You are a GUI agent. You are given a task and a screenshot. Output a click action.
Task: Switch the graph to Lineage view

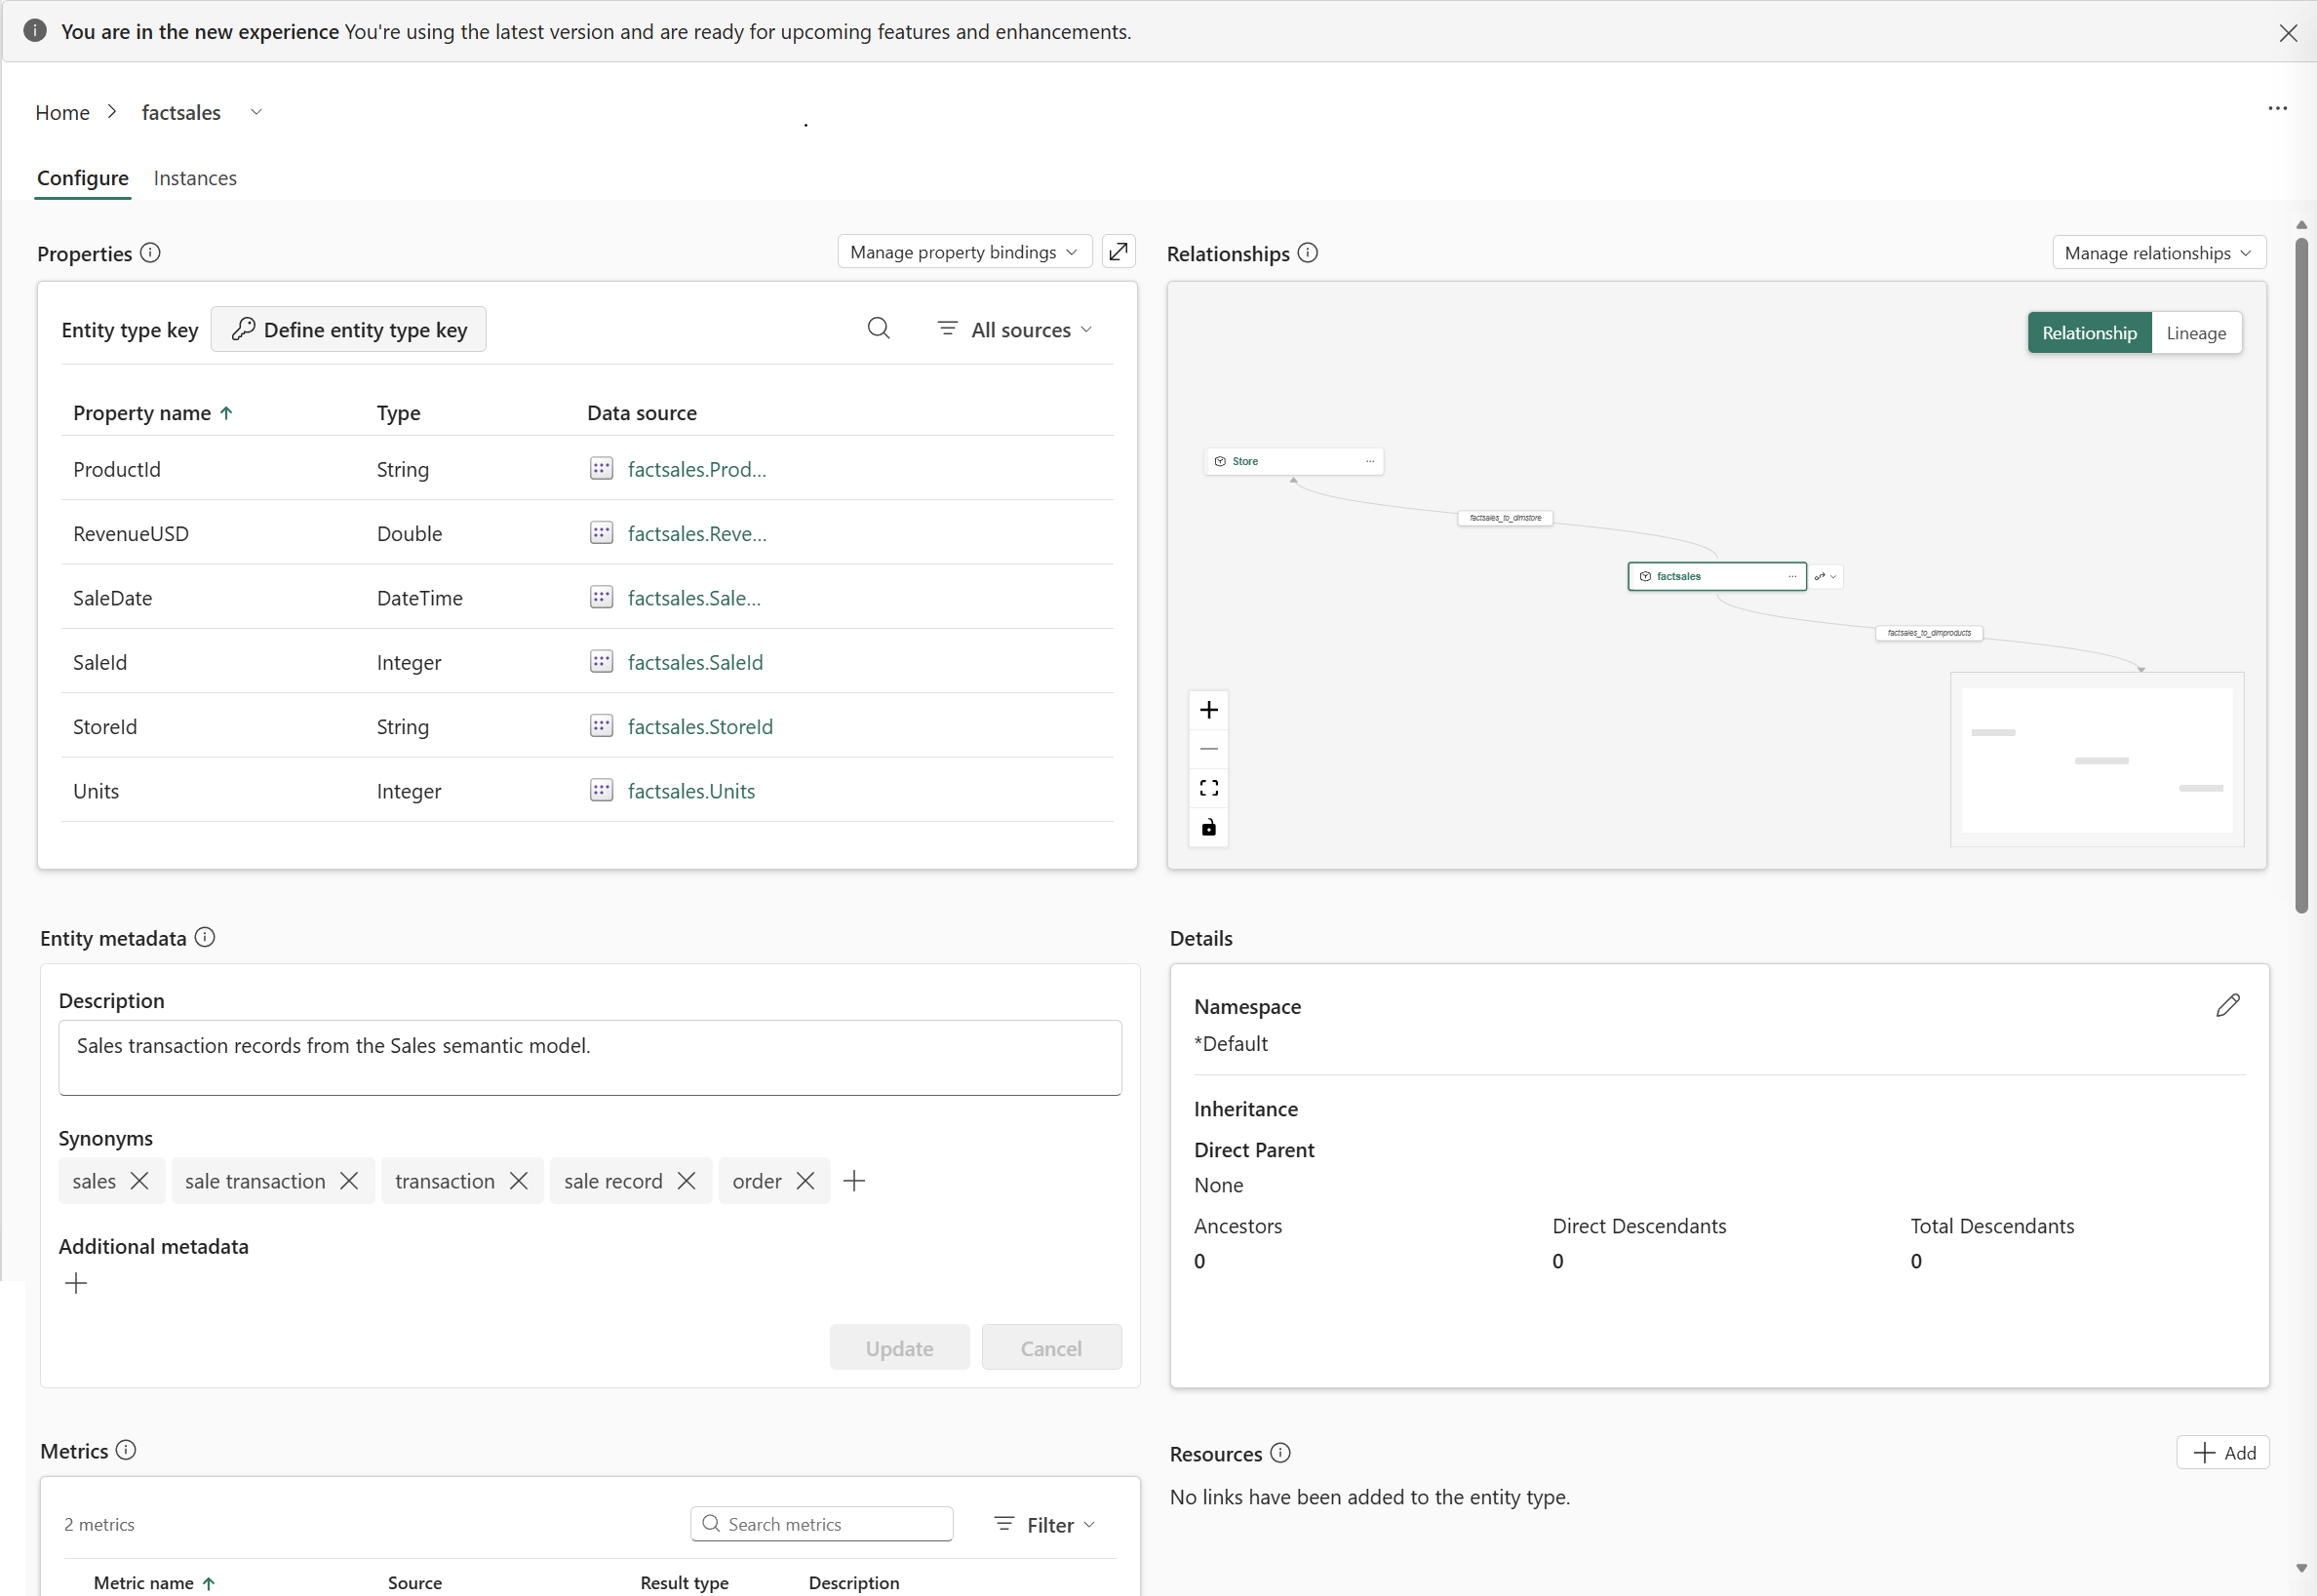point(2196,333)
